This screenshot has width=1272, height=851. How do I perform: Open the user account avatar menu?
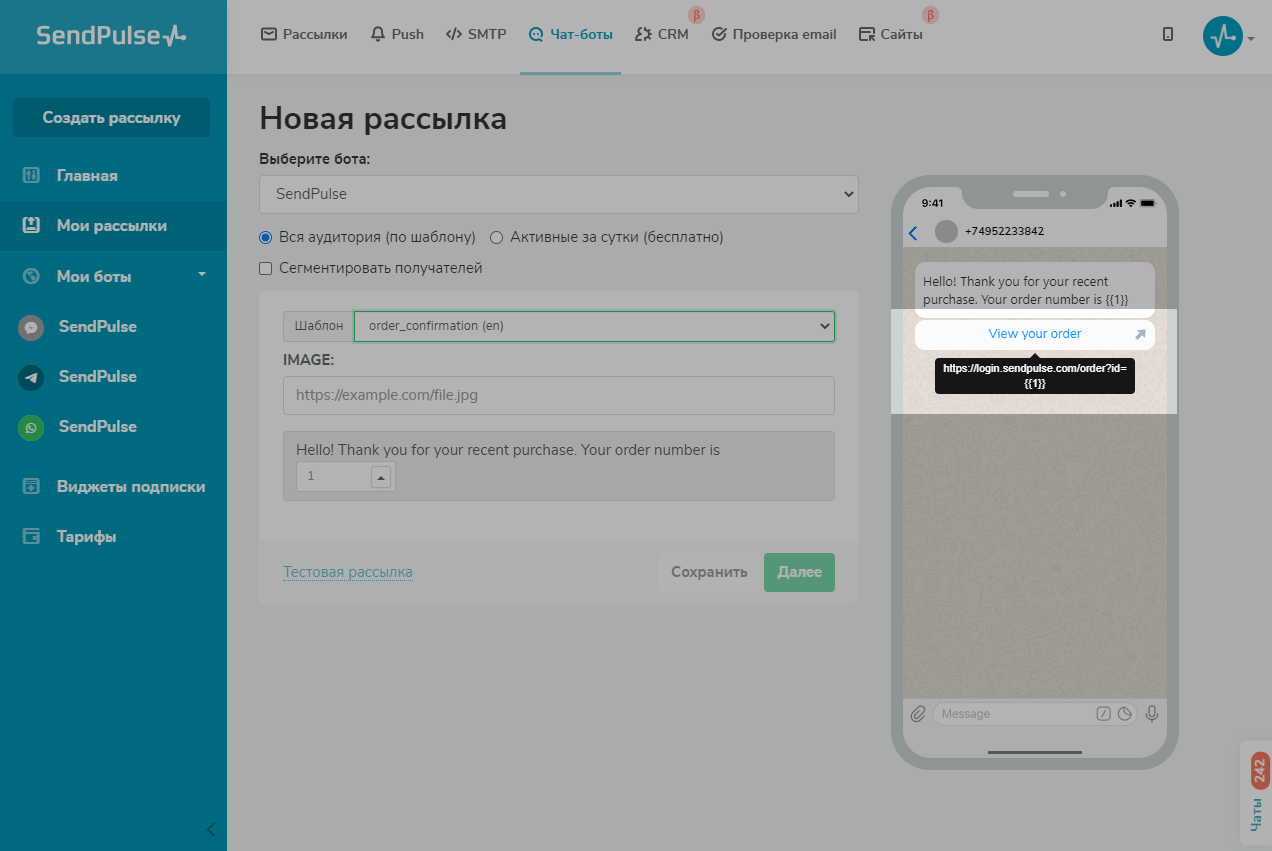pos(1228,37)
